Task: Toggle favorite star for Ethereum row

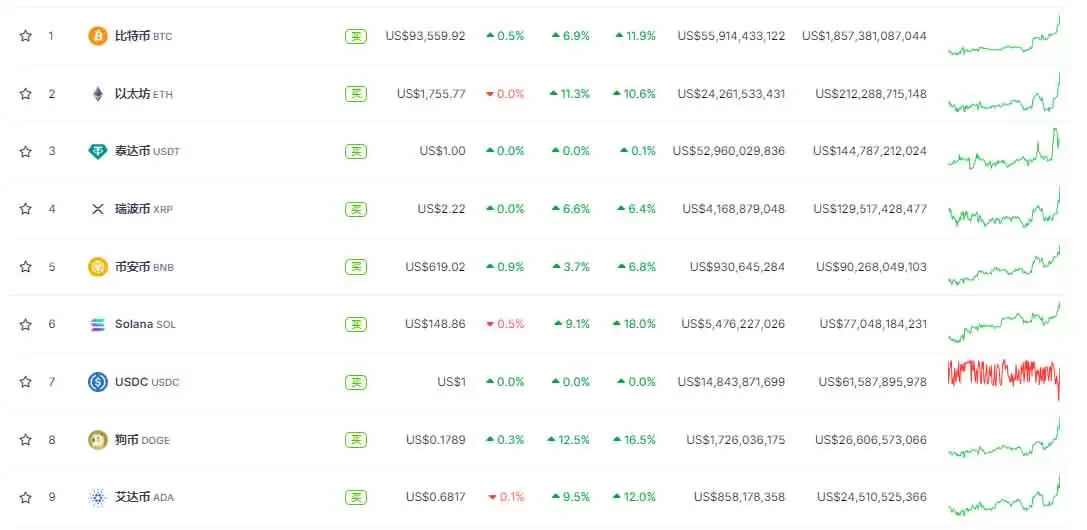Action: pyautogui.click(x=25, y=94)
